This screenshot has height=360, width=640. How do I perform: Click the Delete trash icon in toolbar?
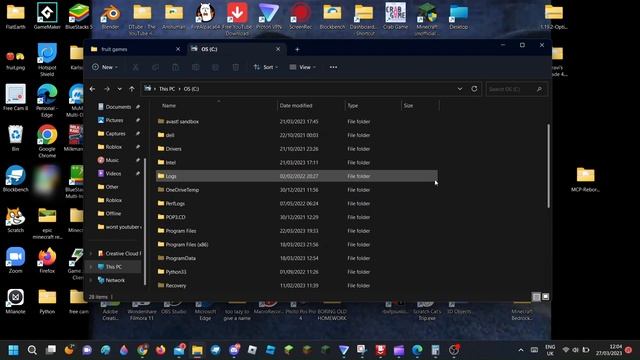pos(236,67)
